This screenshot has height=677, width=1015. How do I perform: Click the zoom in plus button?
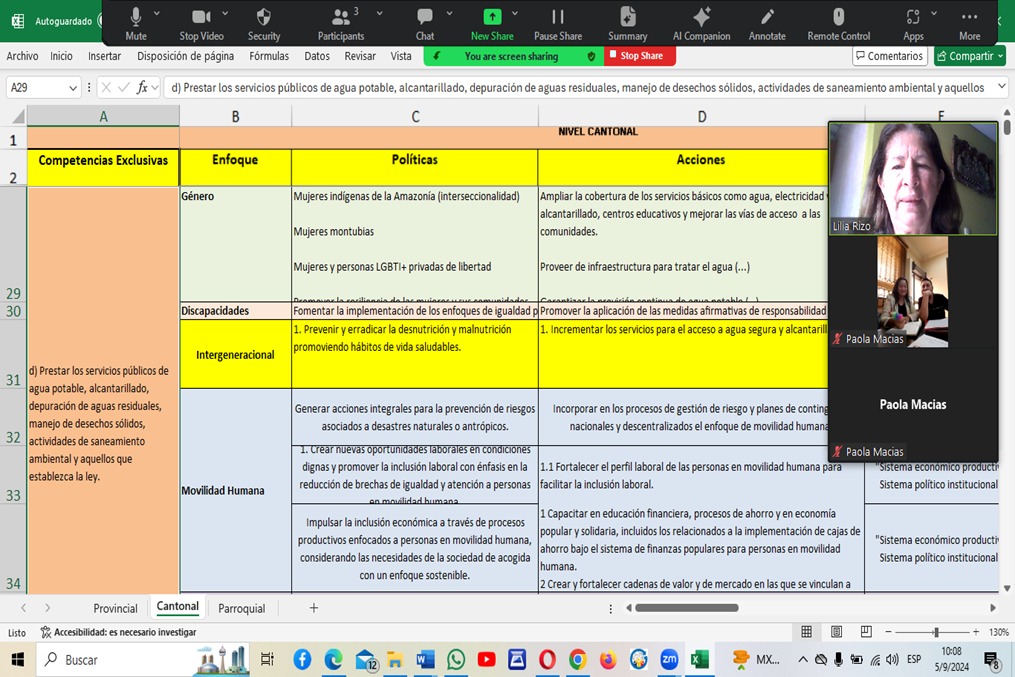[x=976, y=632]
